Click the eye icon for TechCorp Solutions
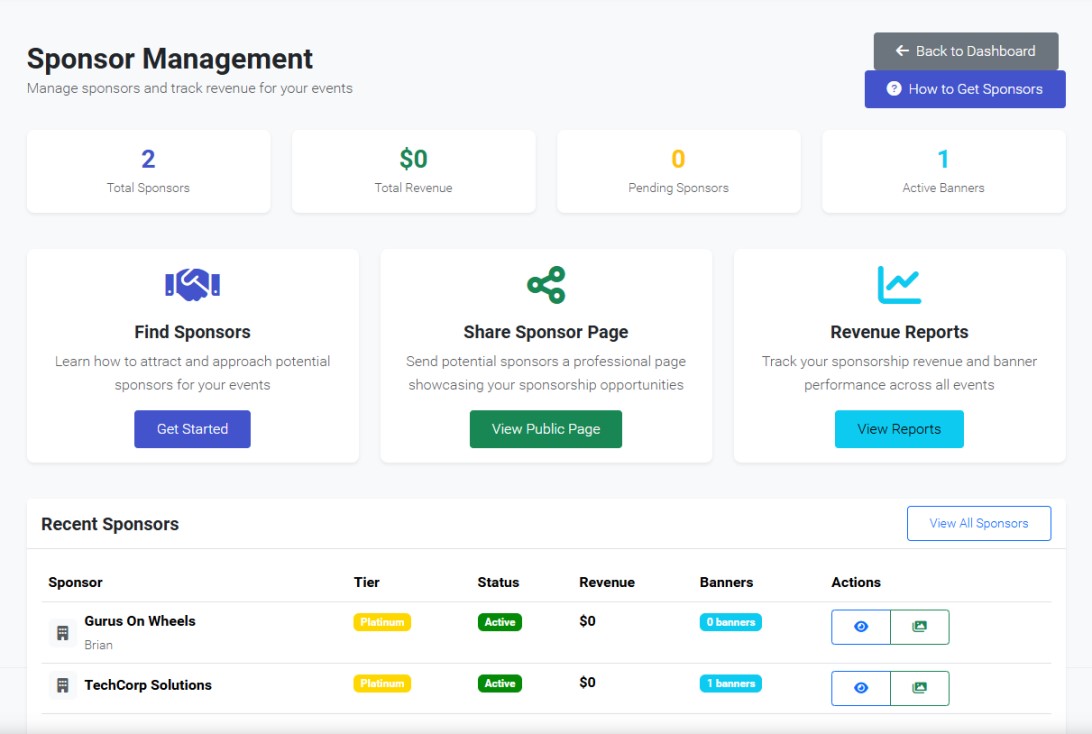Viewport: 1092px width, 734px height. coord(860,688)
